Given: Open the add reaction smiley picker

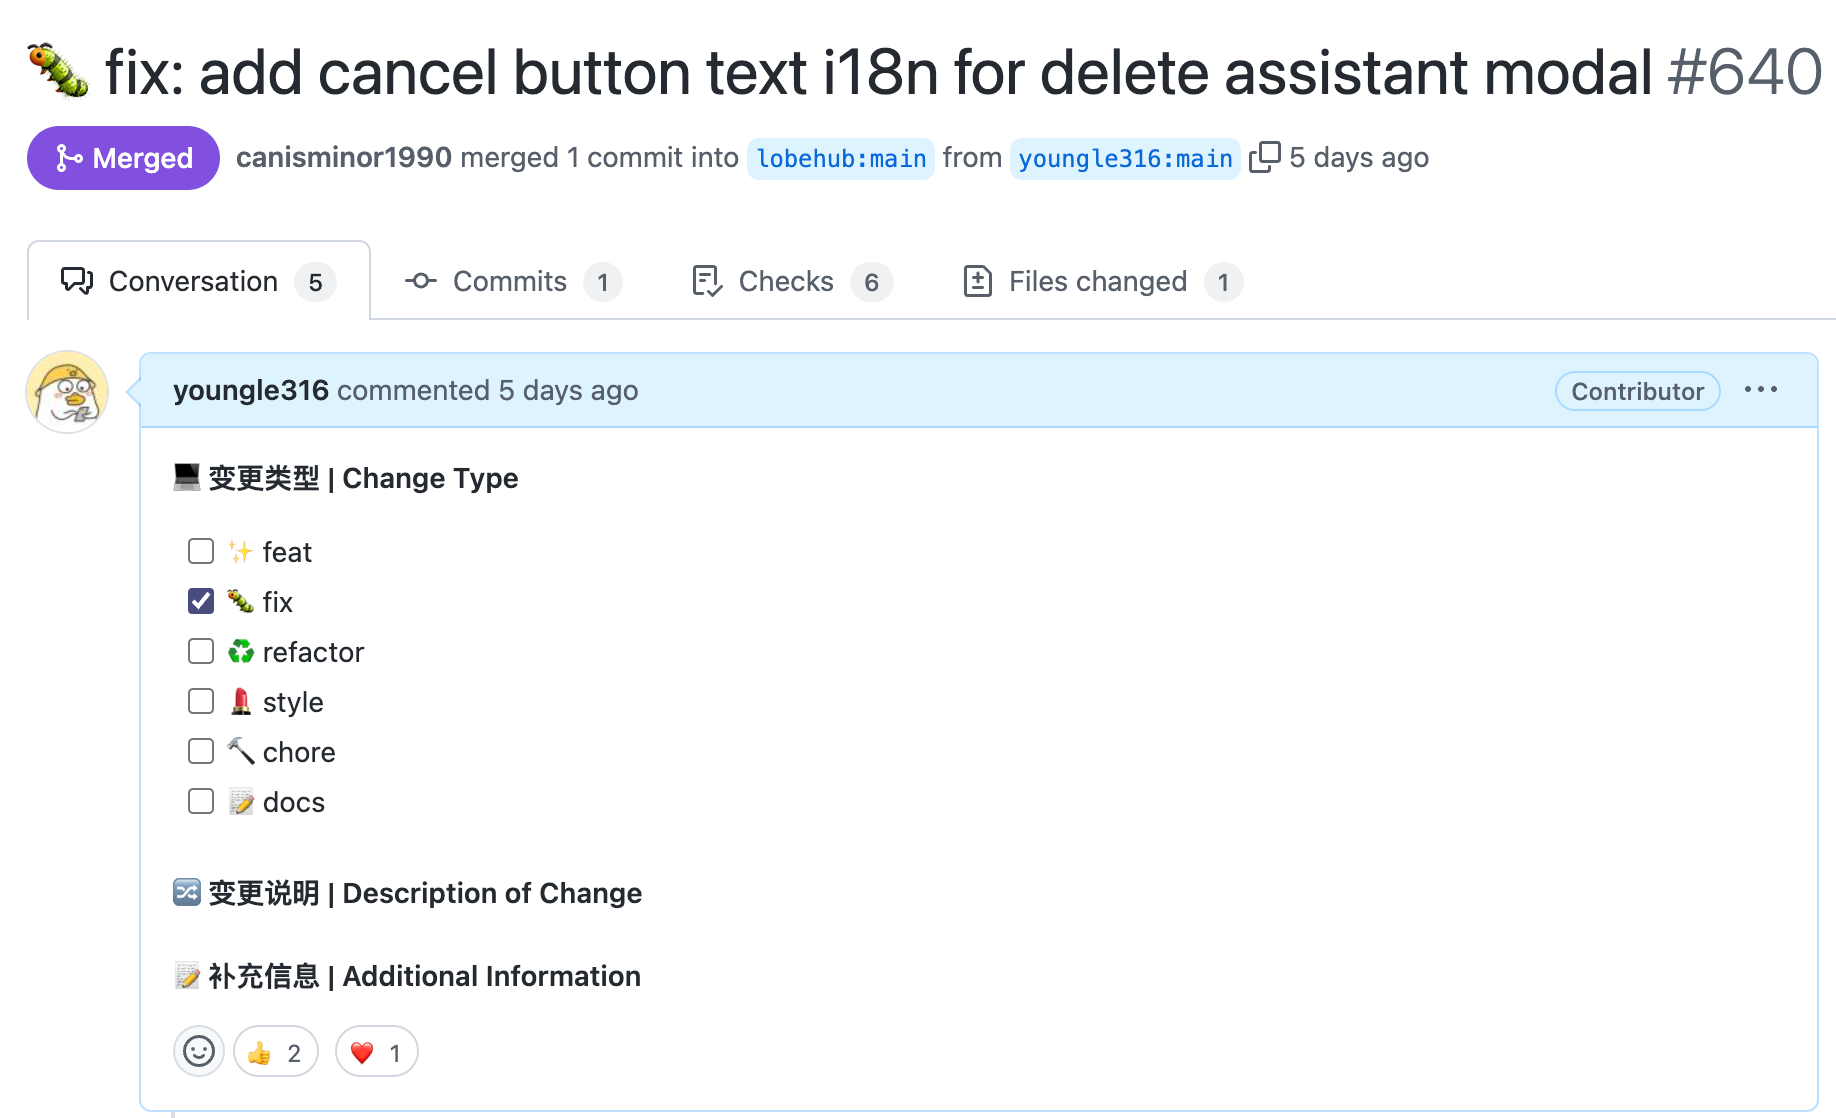Looking at the screenshot, I should tap(199, 1051).
